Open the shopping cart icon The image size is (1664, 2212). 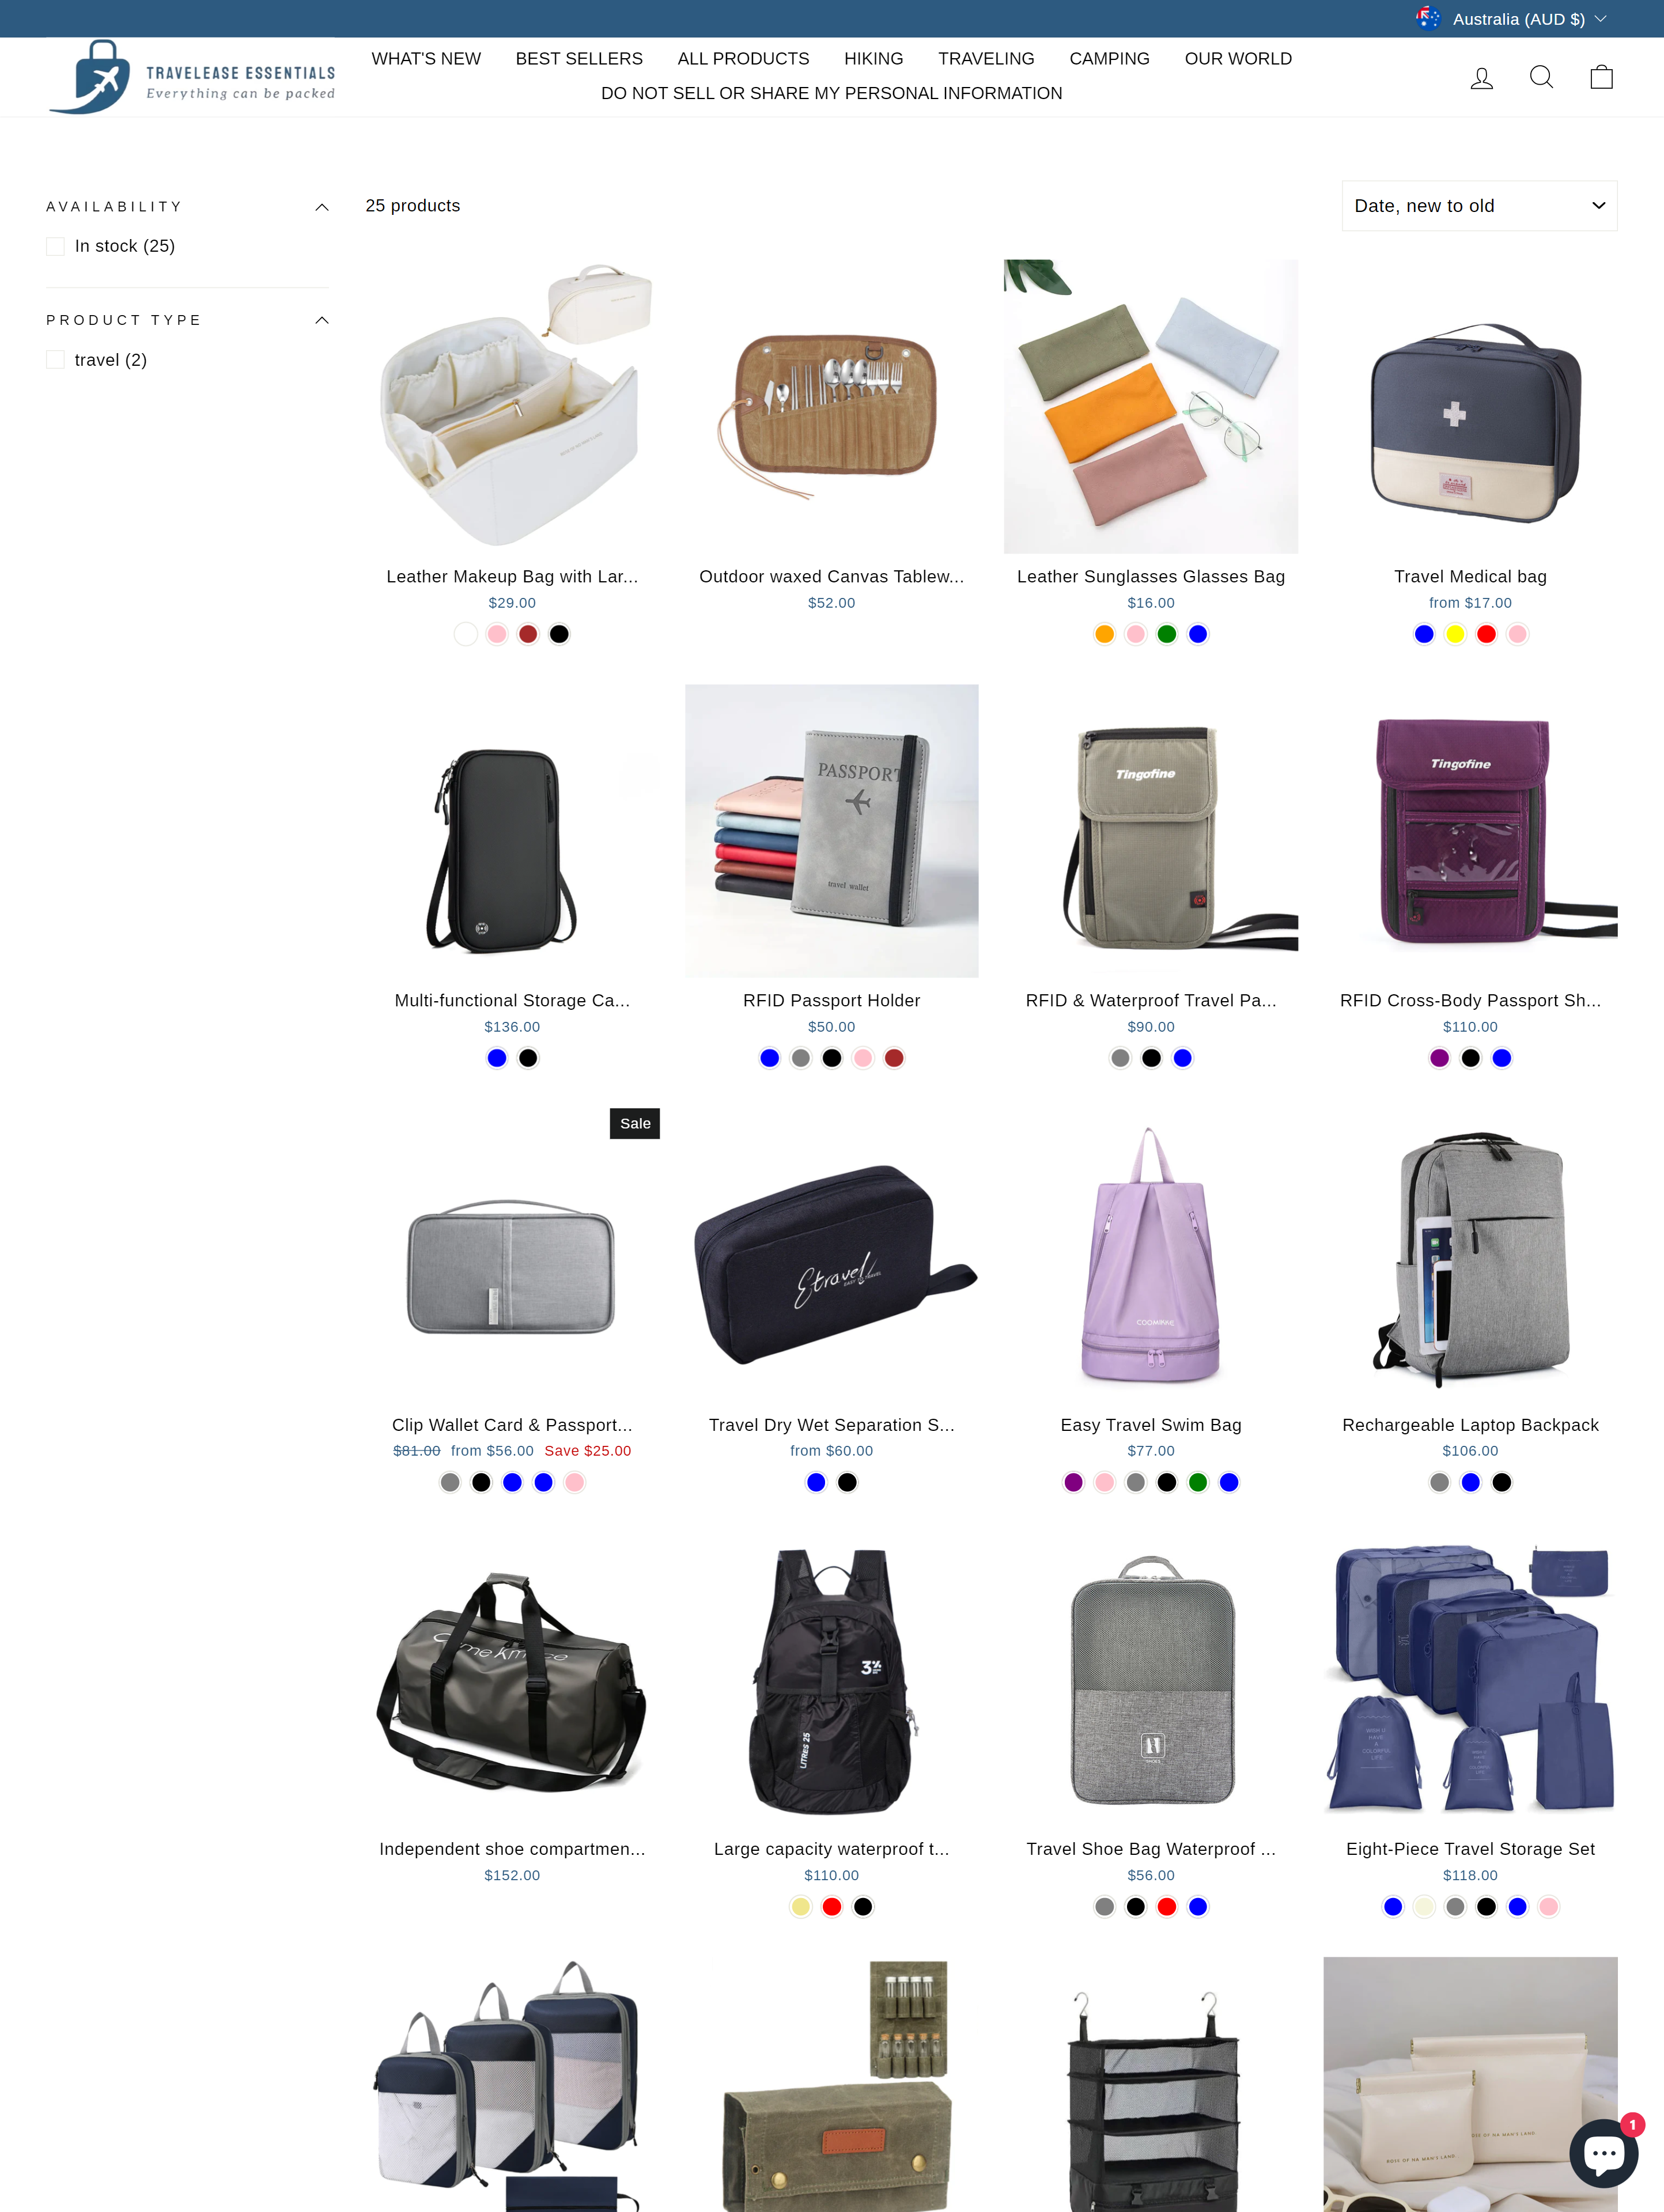click(1601, 77)
